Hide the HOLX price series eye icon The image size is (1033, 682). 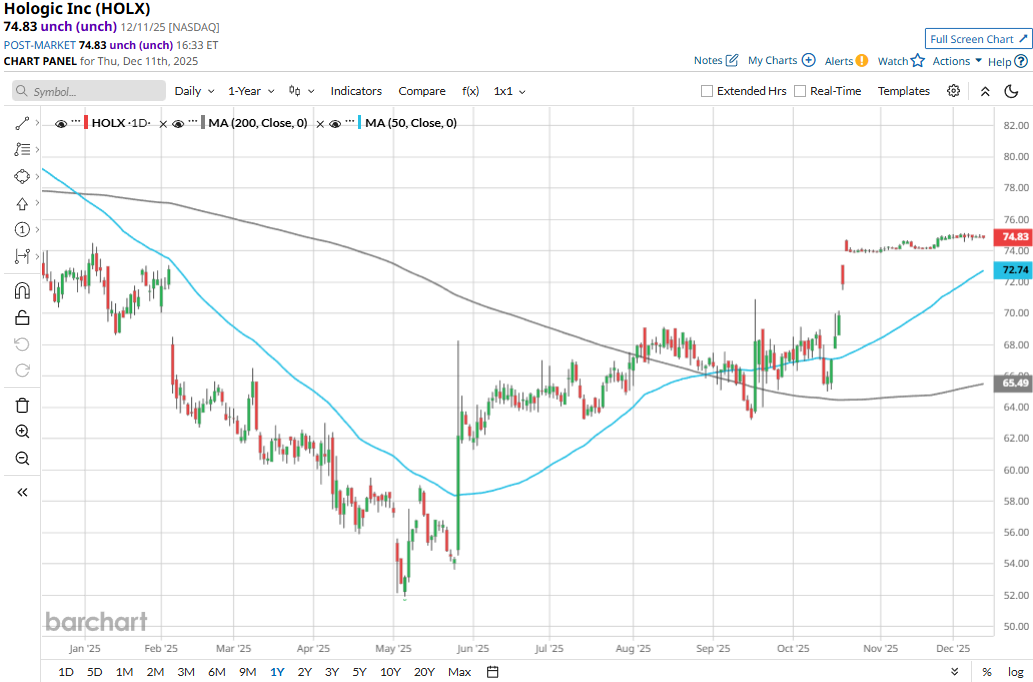point(61,123)
